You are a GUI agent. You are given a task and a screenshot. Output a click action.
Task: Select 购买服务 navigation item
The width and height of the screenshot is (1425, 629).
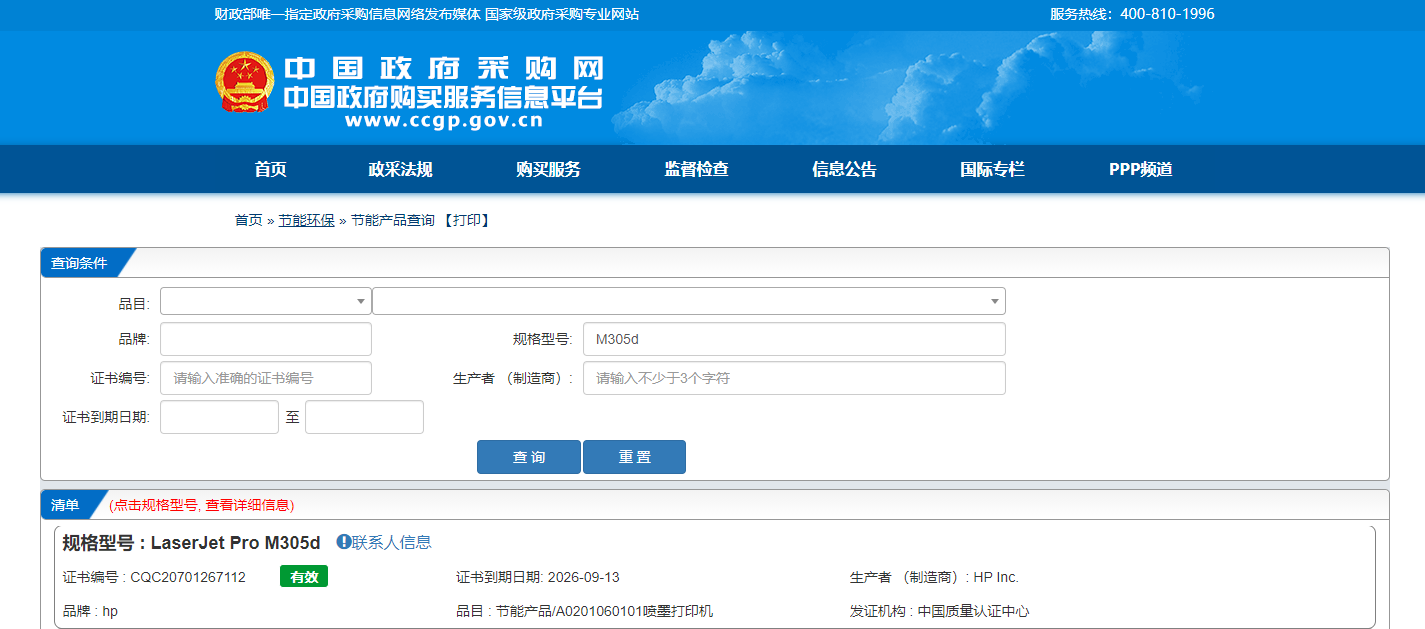point(548,169)
